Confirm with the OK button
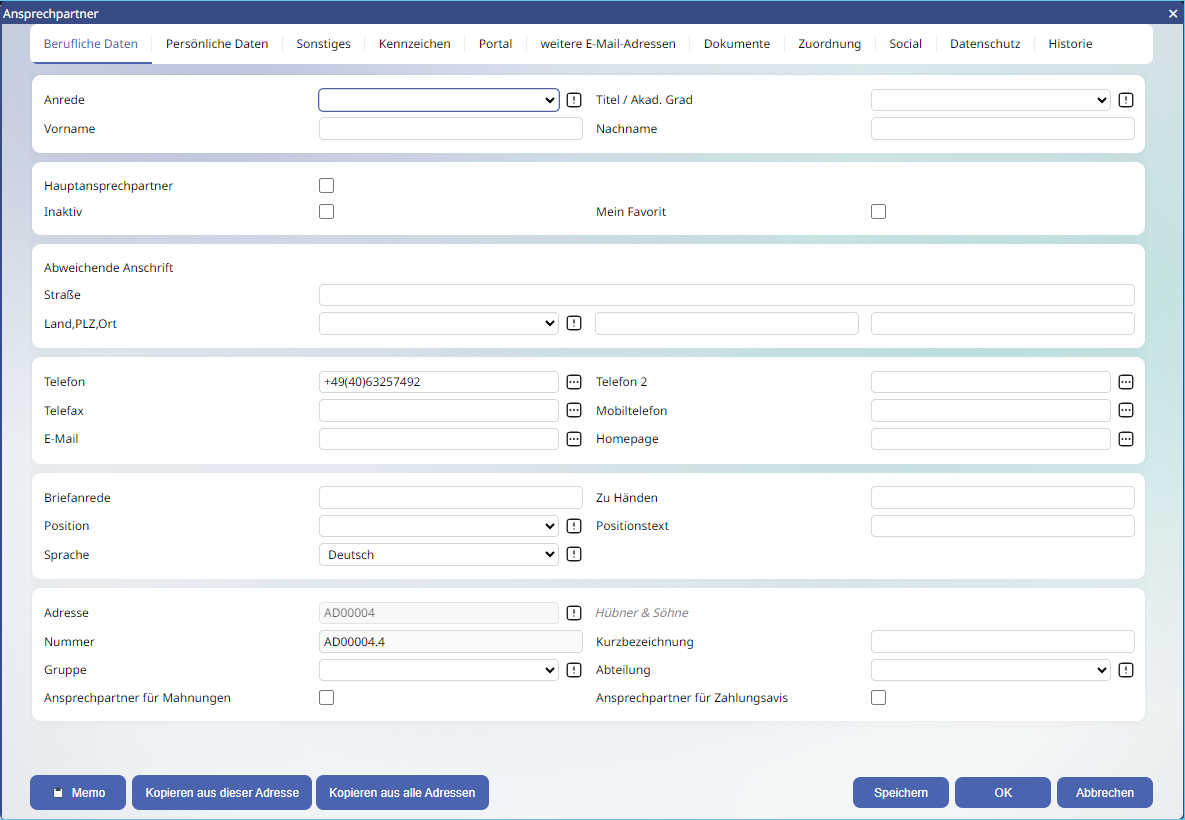Image resolution: width=1185 pixels, height=820 pixels. 1003,793
